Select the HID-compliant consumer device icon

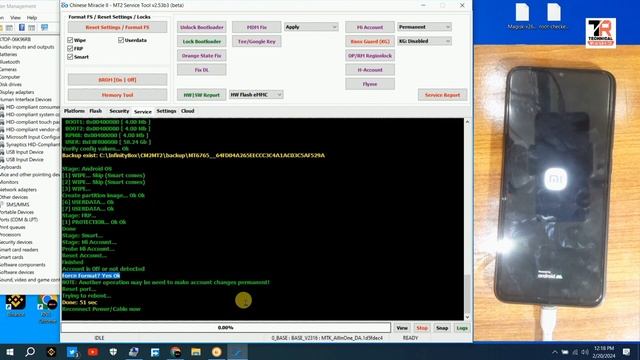pyautogui.click(x=2, y=107)
